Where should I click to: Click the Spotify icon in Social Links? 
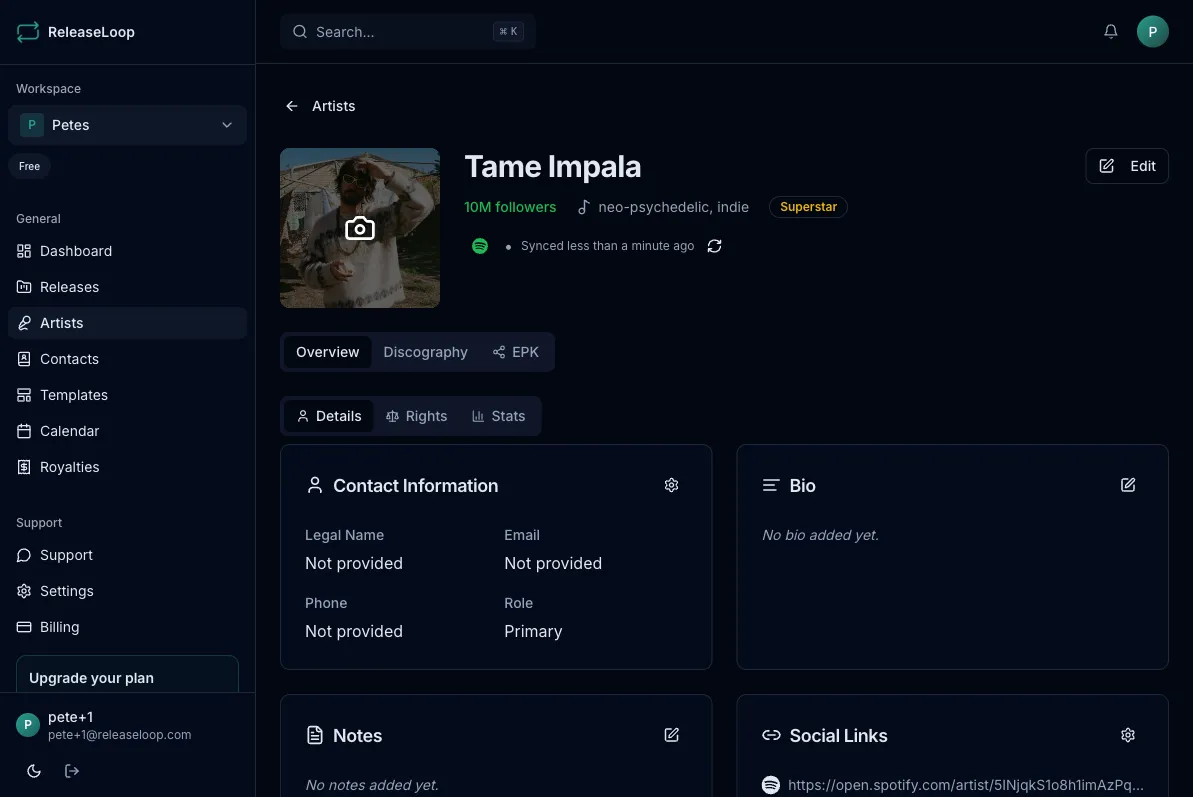coord(771,784)
